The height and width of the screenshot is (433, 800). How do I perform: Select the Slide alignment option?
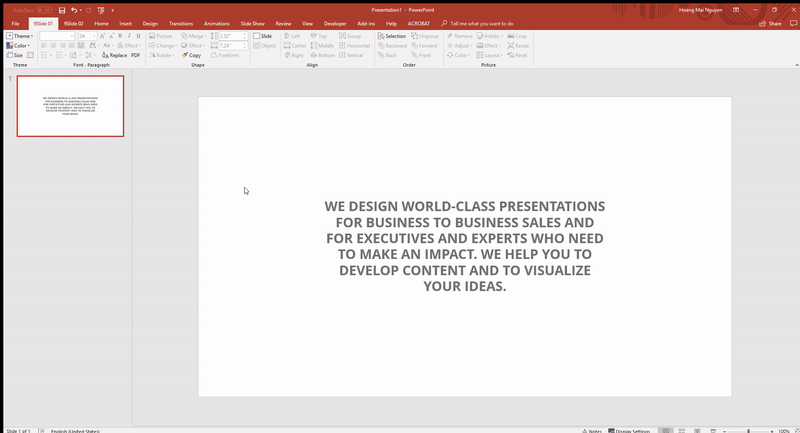[263, 36]
